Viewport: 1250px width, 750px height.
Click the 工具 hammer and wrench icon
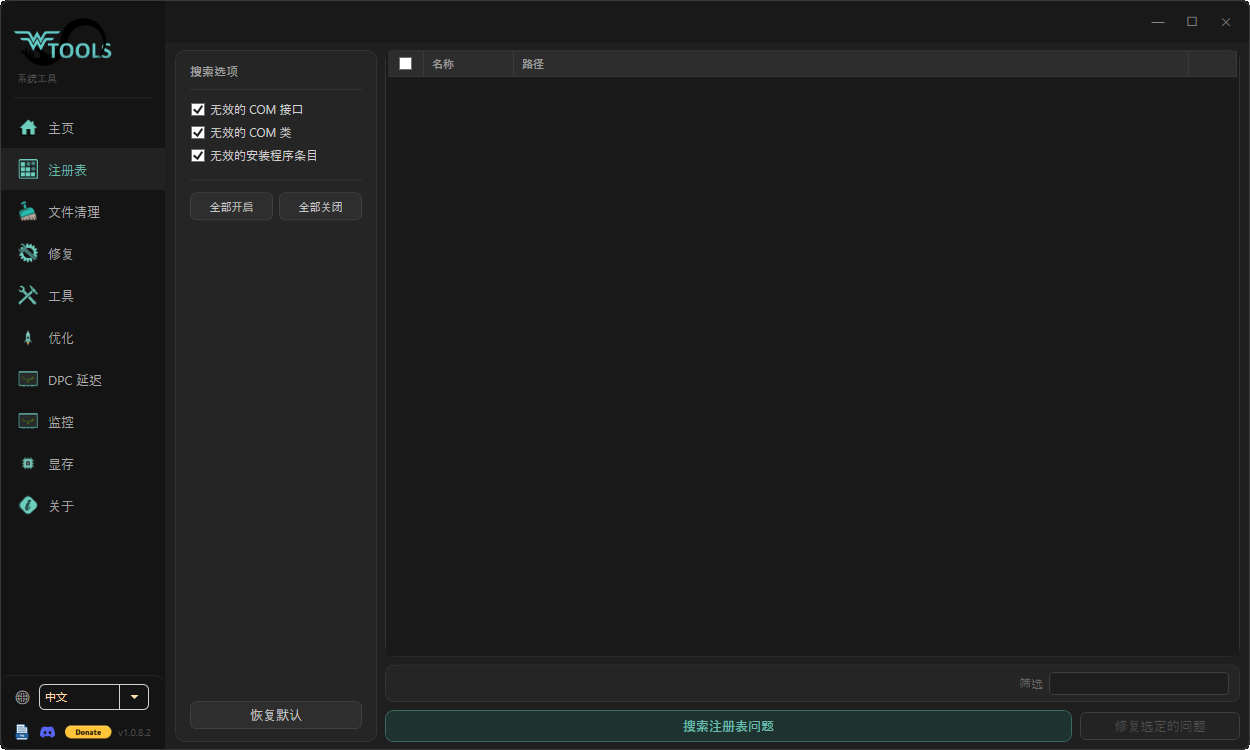coord(28,296)
